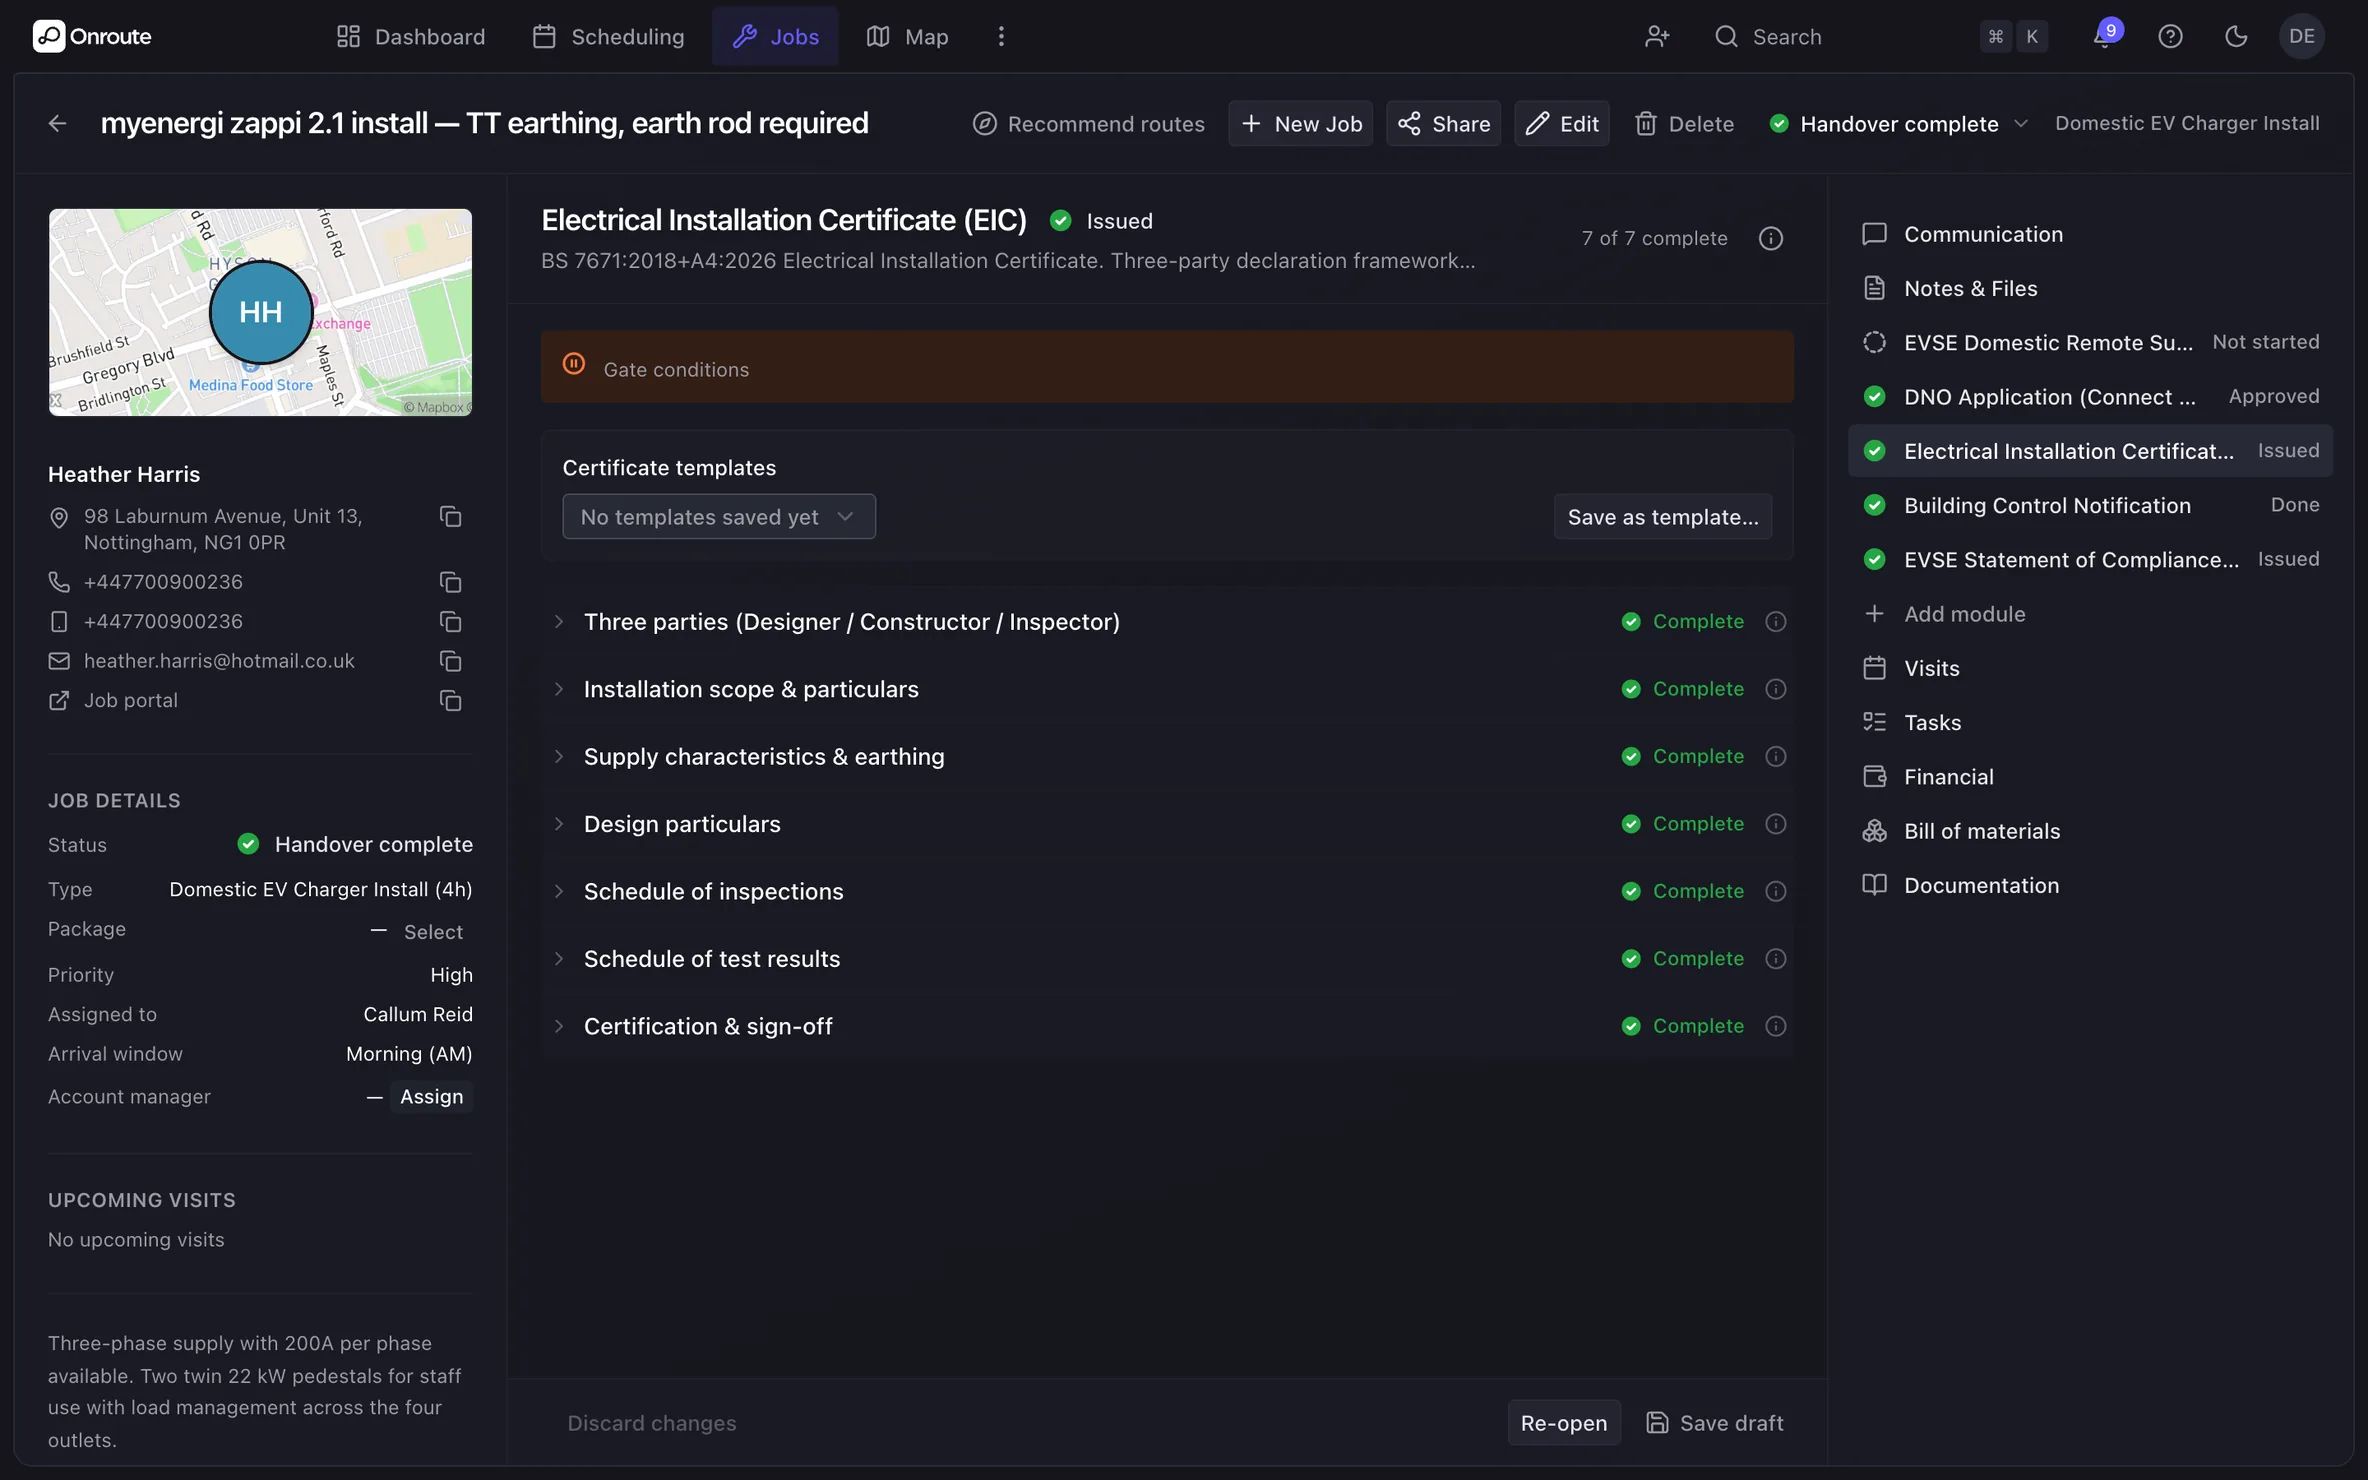This screenshot has width=2368, height=1480.
Task: Open the Communication module
Action: click(x=2090, y=234)
